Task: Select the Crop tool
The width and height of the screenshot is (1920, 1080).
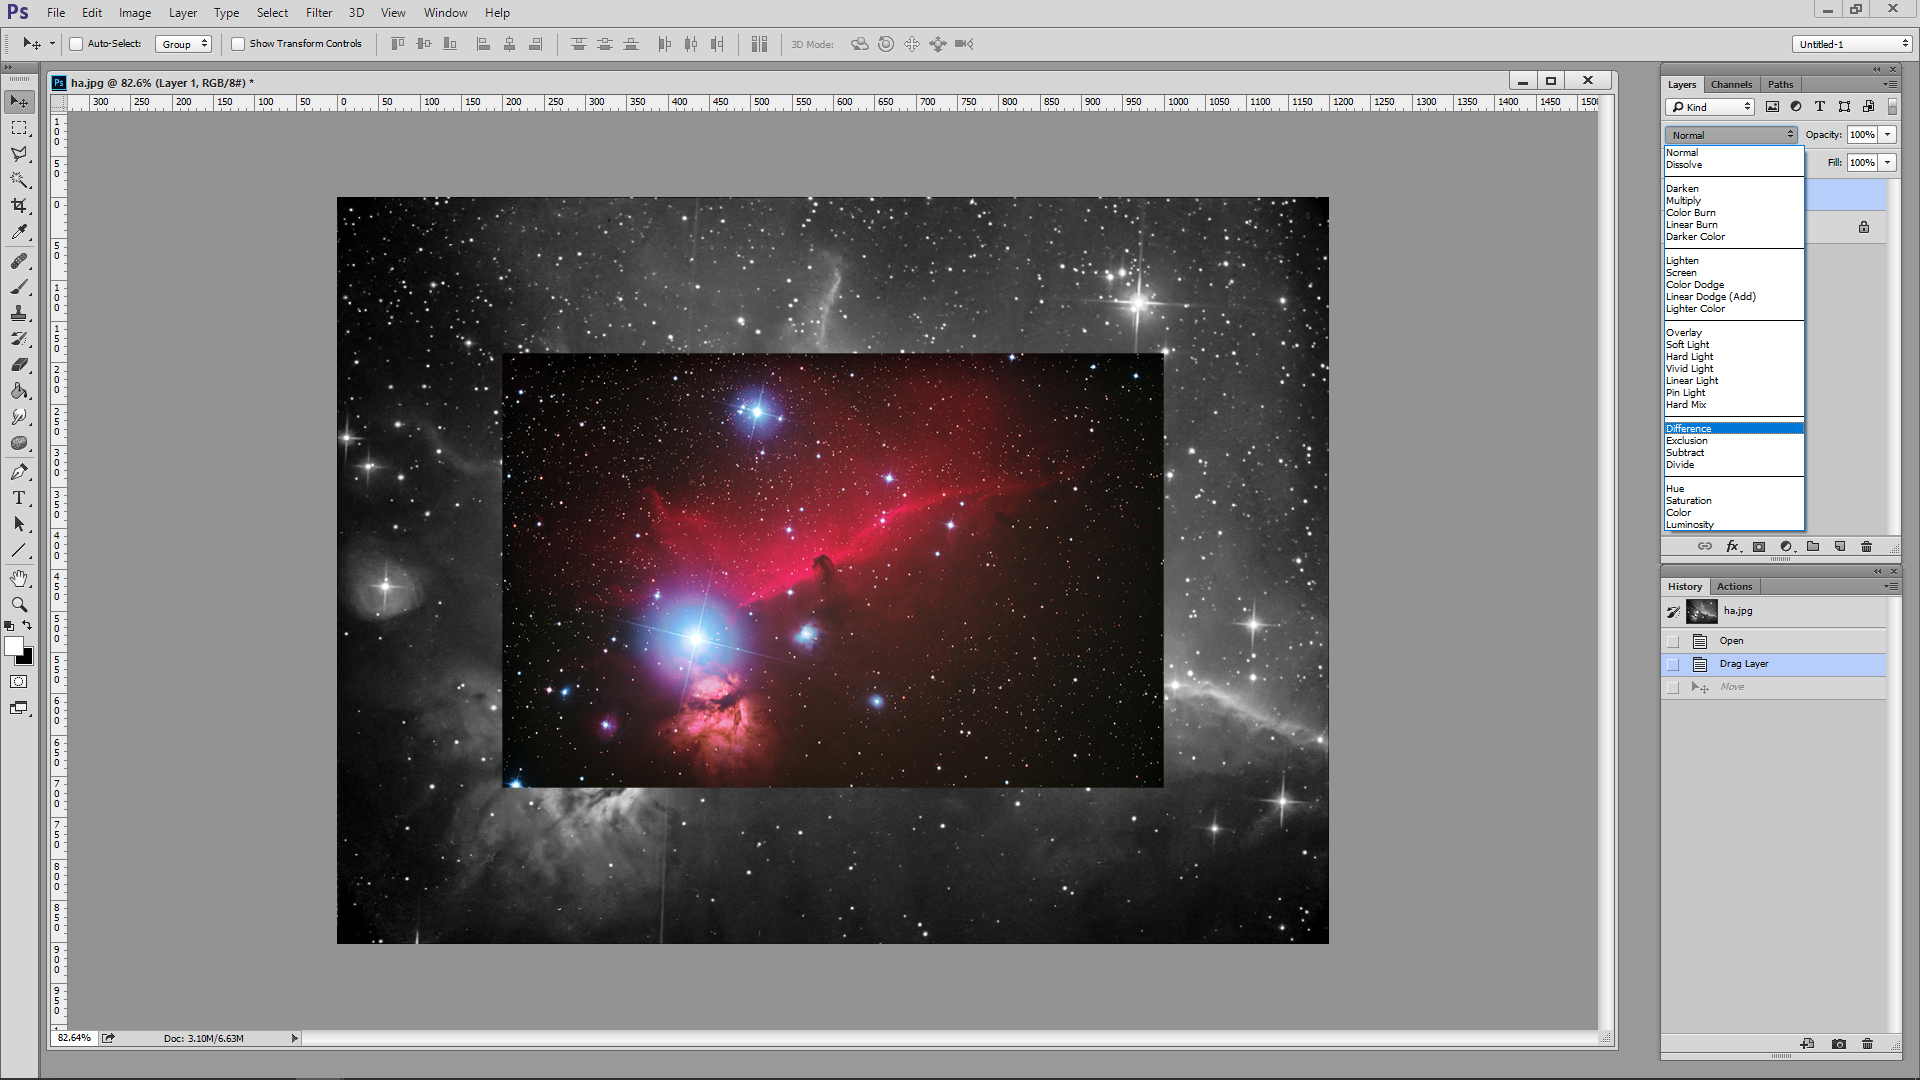Action: pos(19,206)
